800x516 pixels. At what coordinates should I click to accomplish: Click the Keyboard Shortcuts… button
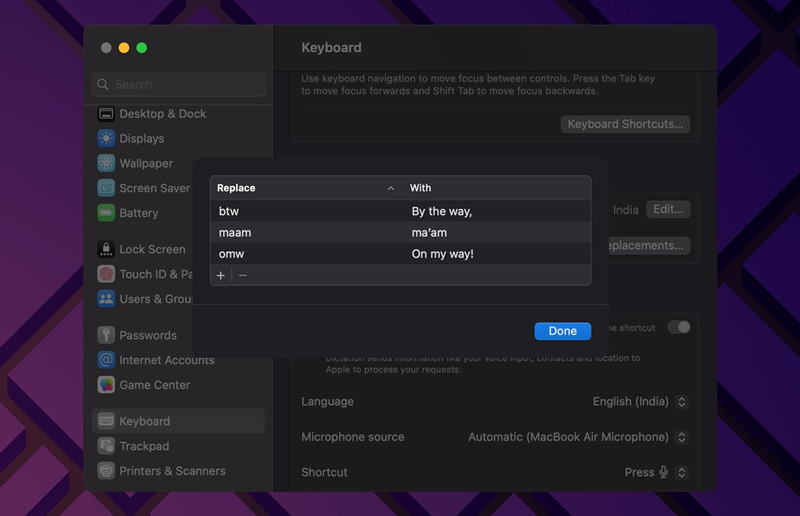[625, 124]
